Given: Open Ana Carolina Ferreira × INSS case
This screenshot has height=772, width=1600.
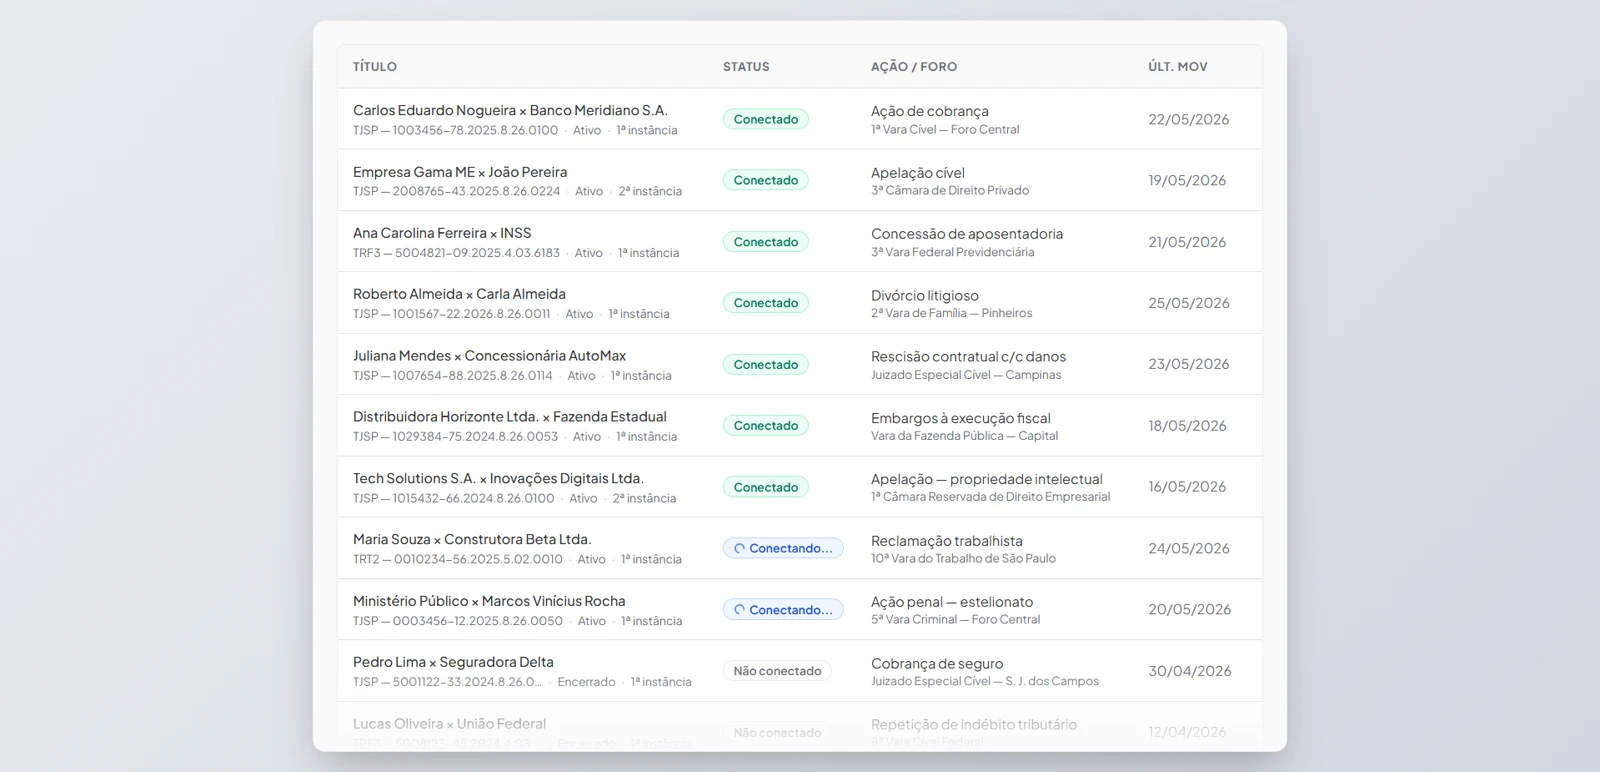Looking at the screenshot, I should pyautogui.click(x=442, y=233).
